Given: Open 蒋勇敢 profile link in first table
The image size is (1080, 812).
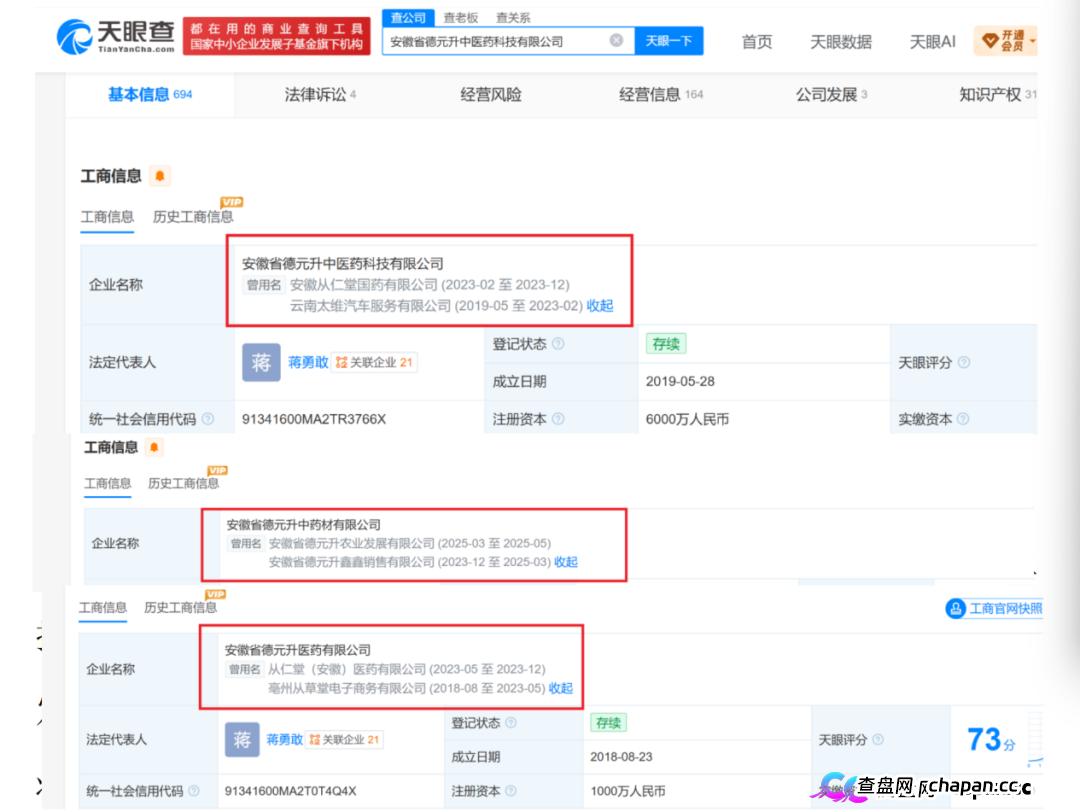Looking at the screenshot, I should 308,362.
